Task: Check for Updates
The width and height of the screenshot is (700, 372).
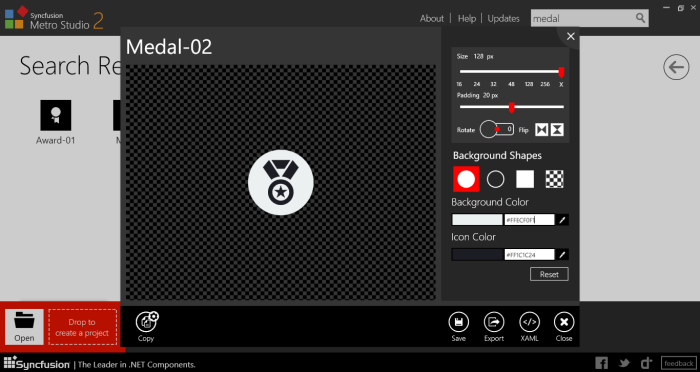Action: pyautogui.click(x=503, y=19)
